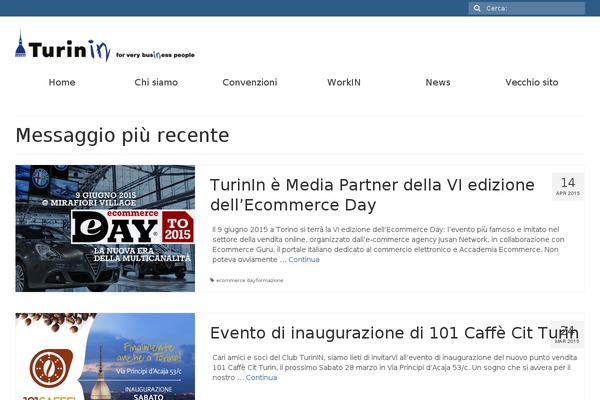
Task: Select WorkIN in the navigation bar
Action: [343, 82]
